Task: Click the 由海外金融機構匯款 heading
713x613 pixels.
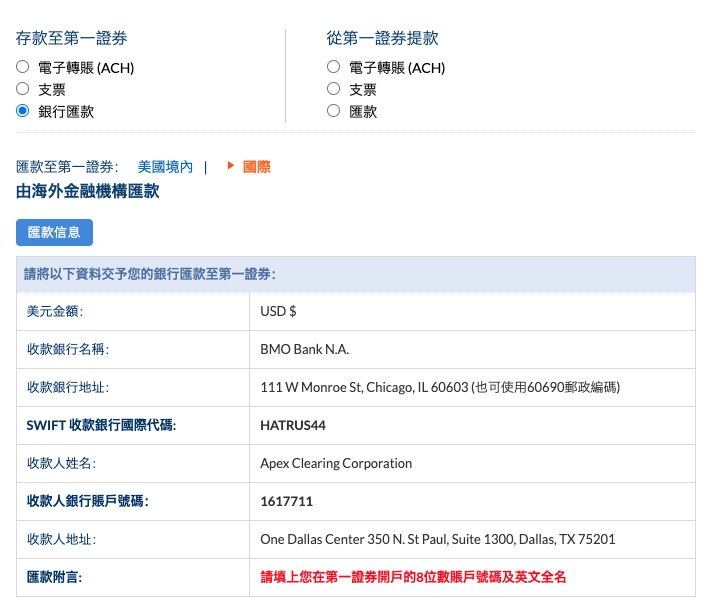Action: coord(87,191)
